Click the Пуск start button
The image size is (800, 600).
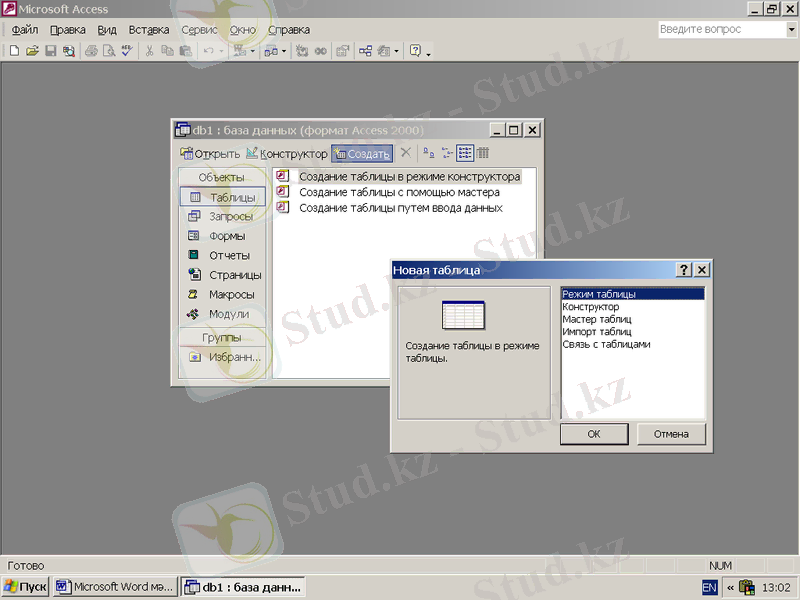(x=26, y=587)
